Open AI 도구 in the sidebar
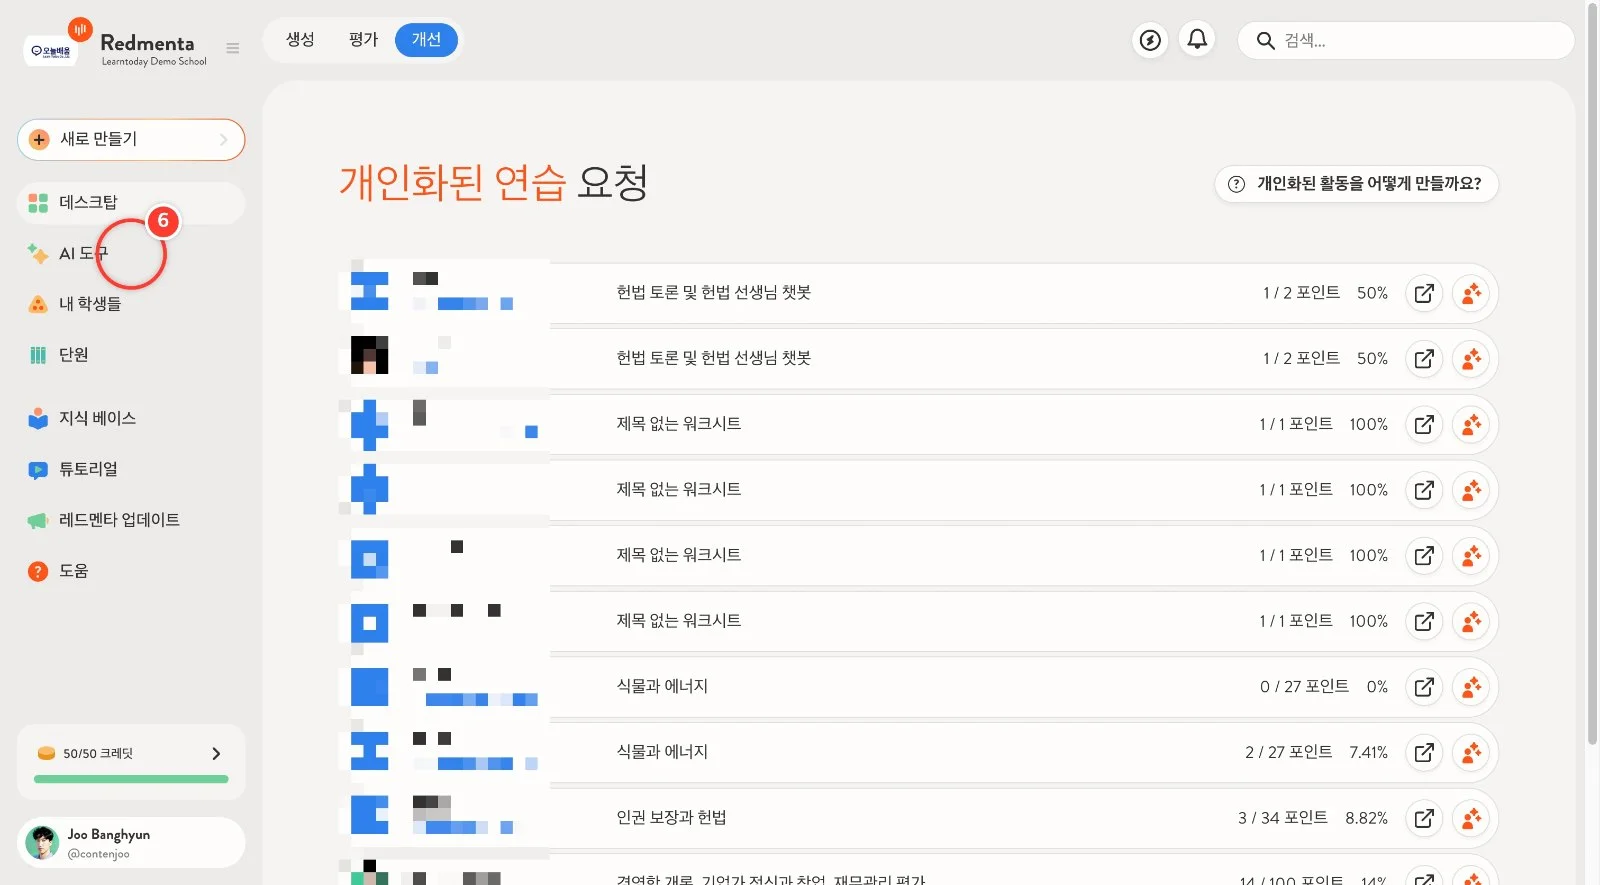Image resolution: width=1600 pixels, height=885 pixels. pos(131,254)
